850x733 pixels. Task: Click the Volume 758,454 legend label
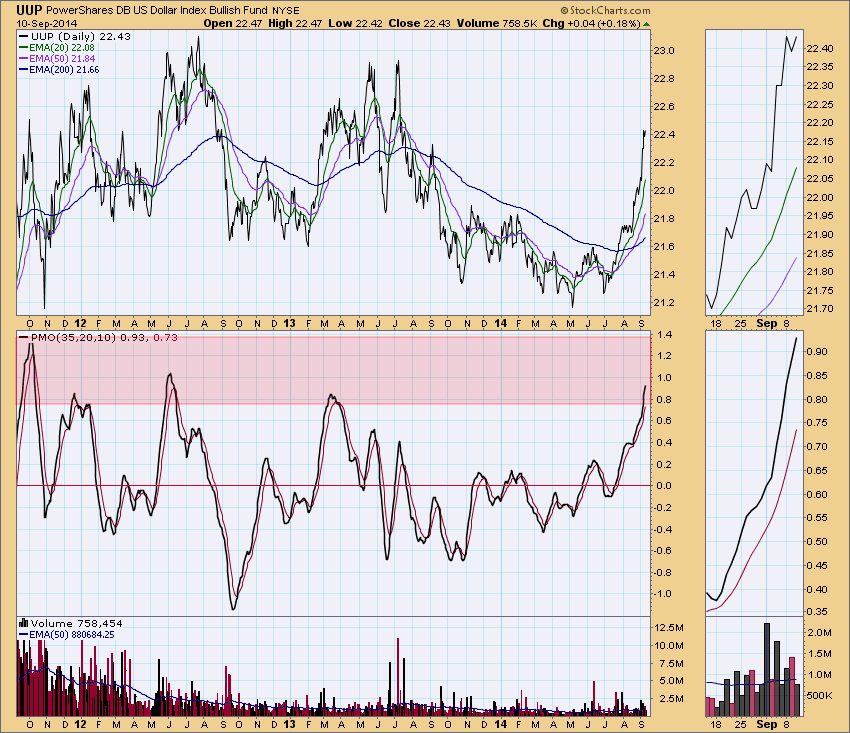click(70, 623)
